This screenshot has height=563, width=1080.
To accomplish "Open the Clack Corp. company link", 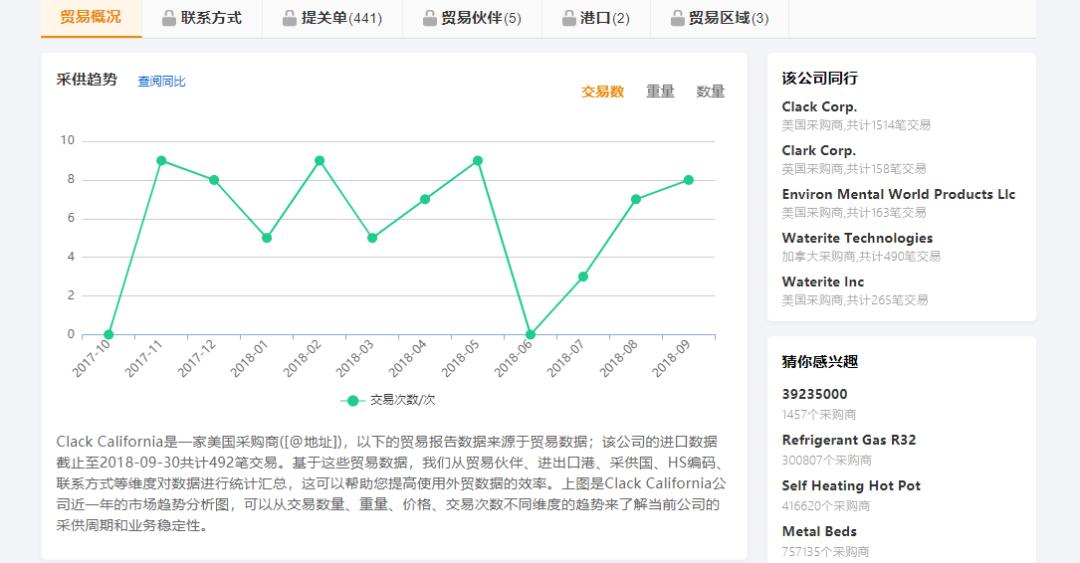I will pyautogui.click(x=819, y=107).
